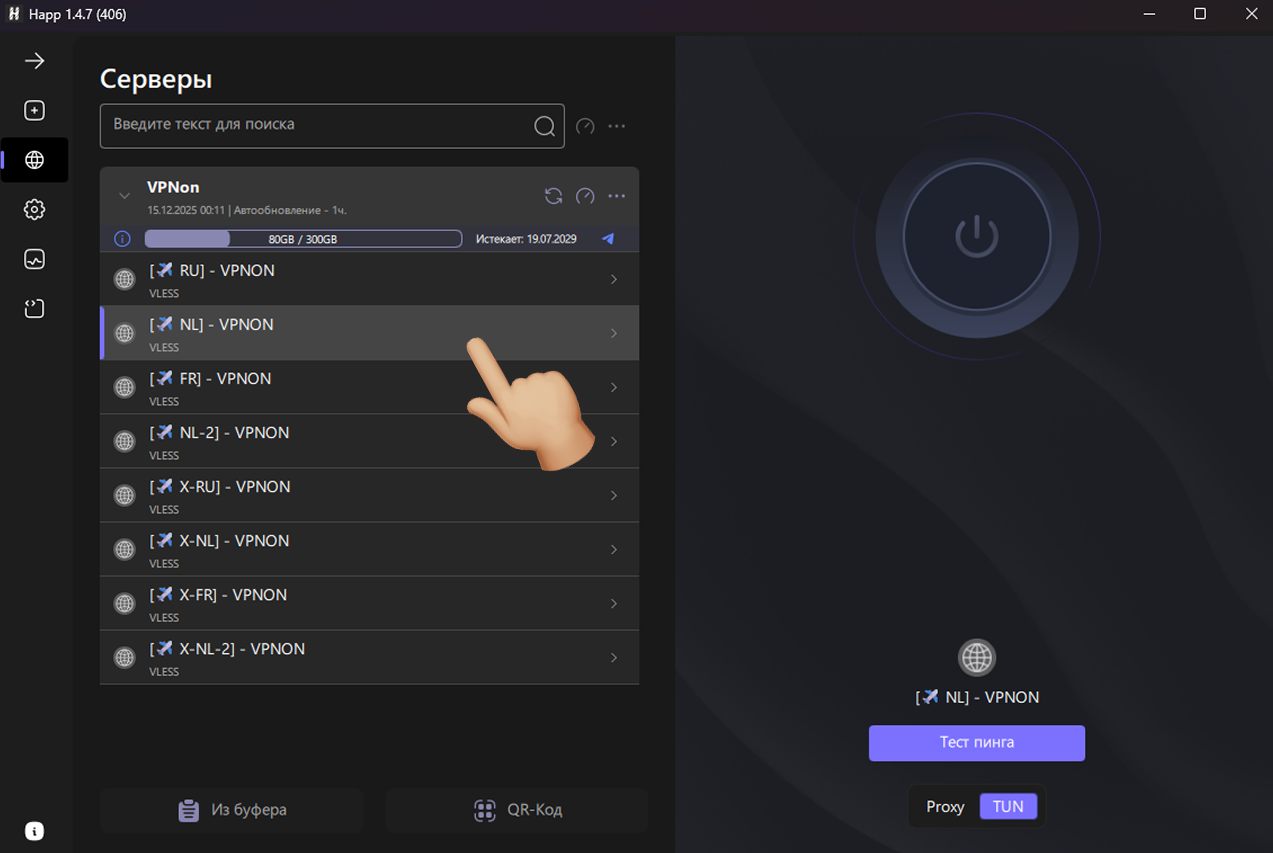Expand the sidebar with the arrow icon

[x=35, y=61]
